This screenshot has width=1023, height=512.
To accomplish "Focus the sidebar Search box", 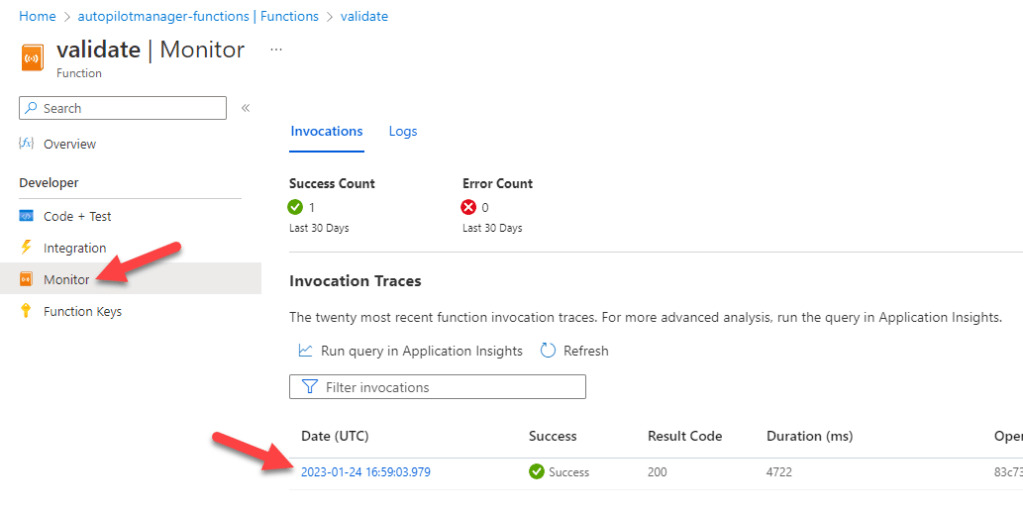I will point(123,108).
